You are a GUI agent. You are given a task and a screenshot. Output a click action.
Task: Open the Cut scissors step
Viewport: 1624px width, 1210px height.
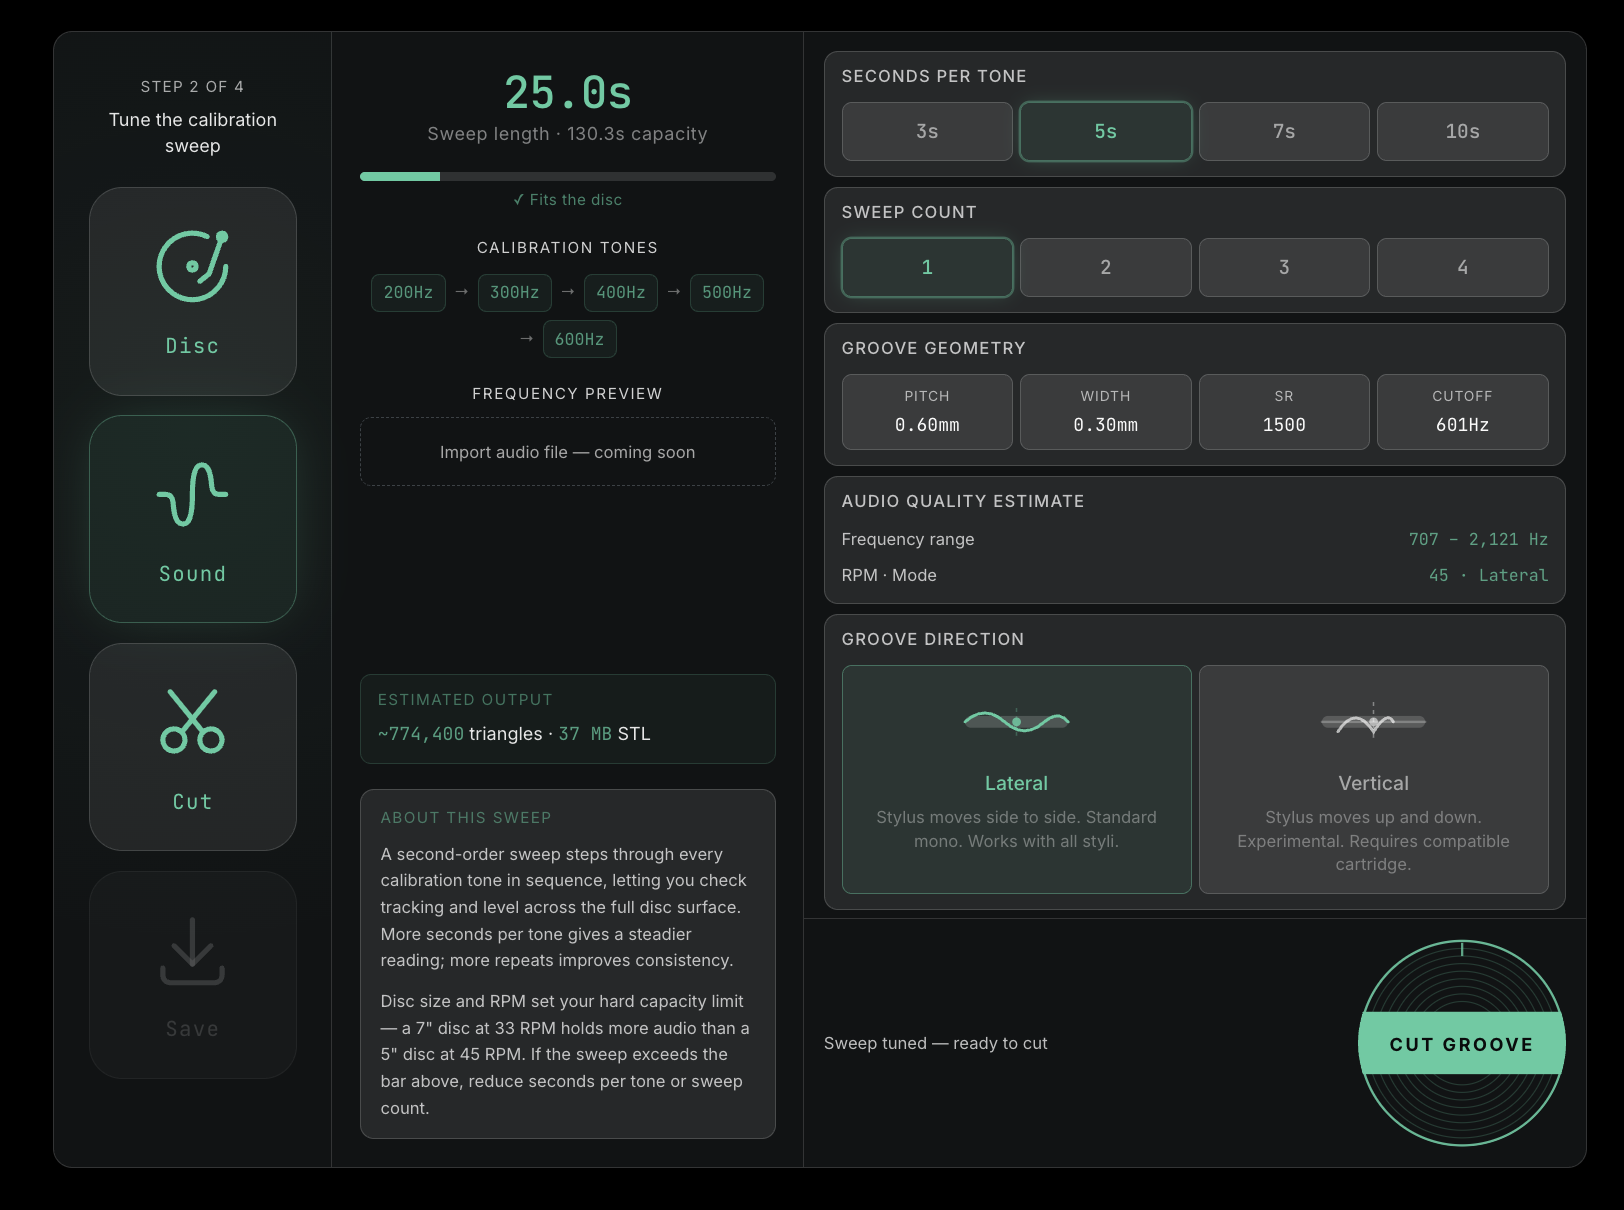pos(192,720)
